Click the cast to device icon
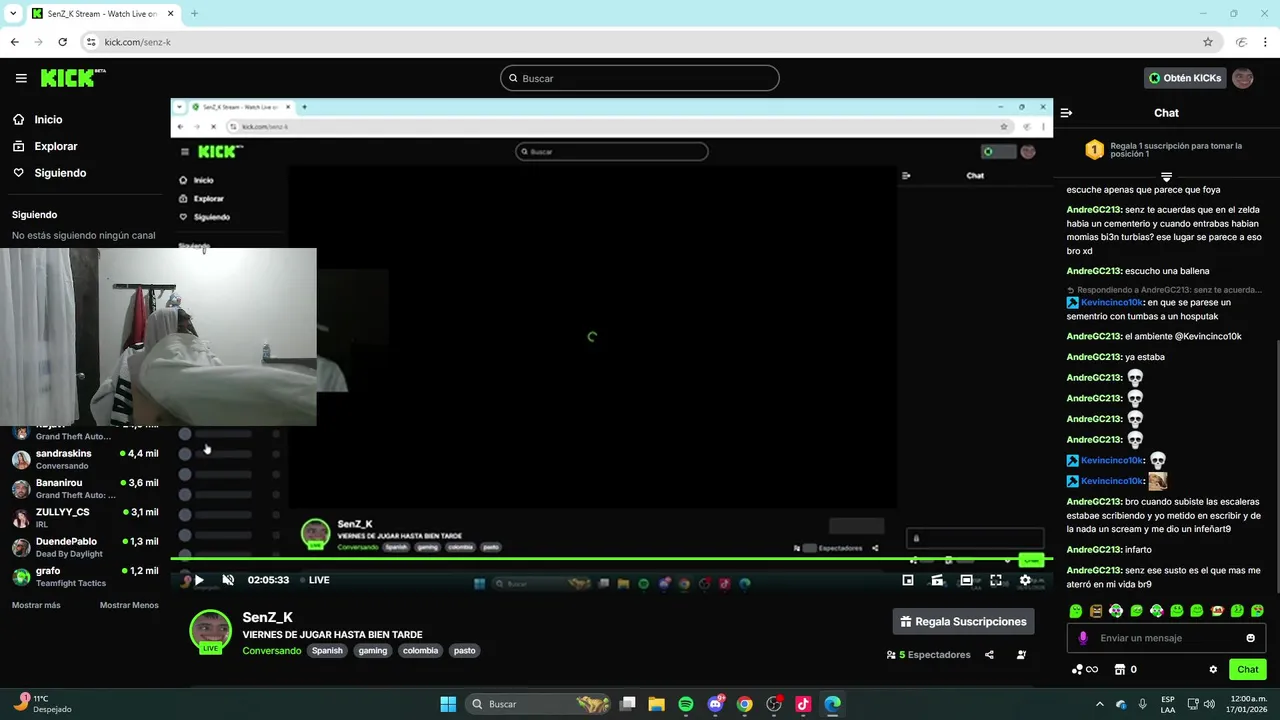 [x=937, y=580]
